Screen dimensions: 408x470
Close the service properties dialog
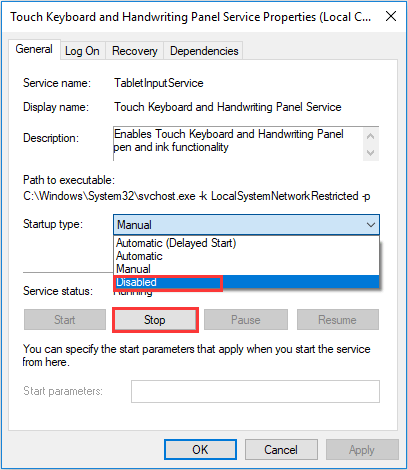pos(391,16)
